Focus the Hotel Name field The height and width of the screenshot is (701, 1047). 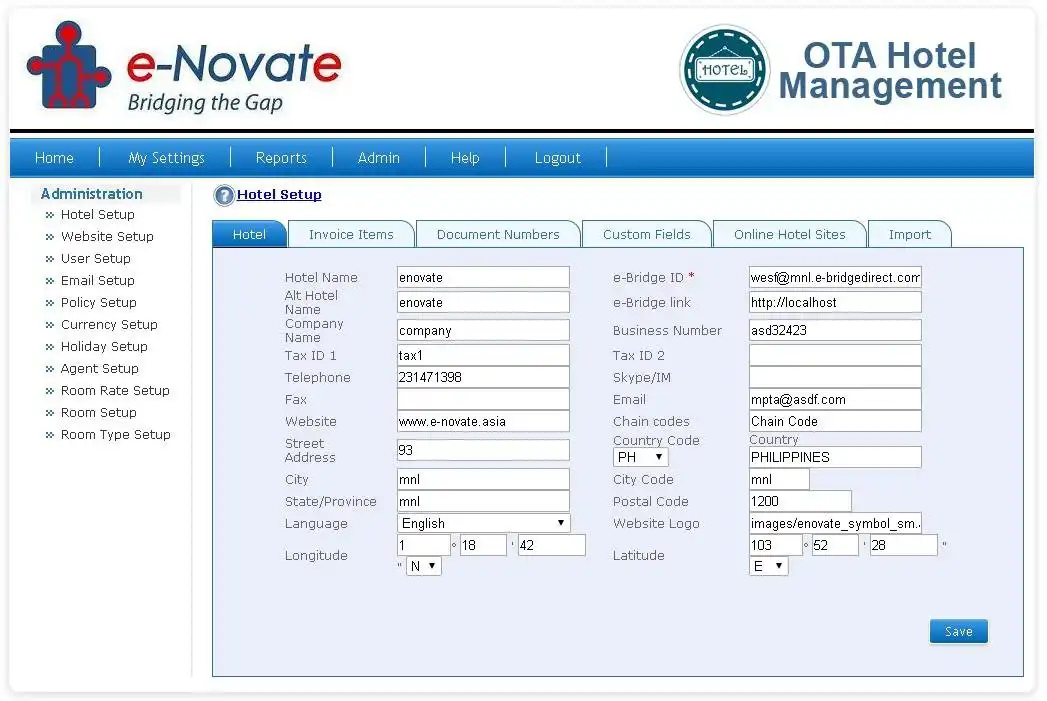click(483, 277)
